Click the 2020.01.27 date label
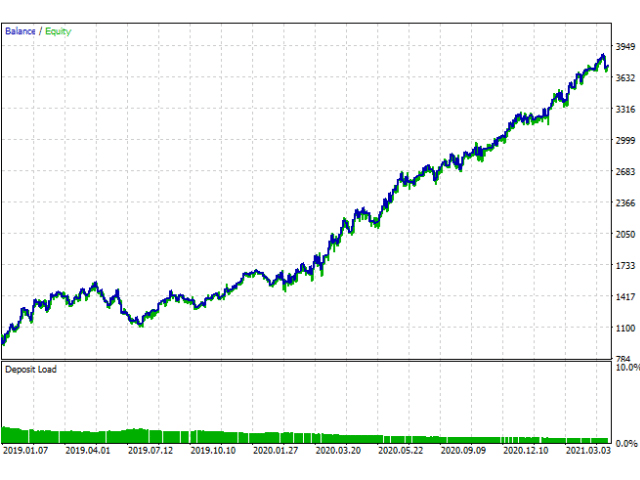This screenshot has width=640, height=480. tap(274, 451)
